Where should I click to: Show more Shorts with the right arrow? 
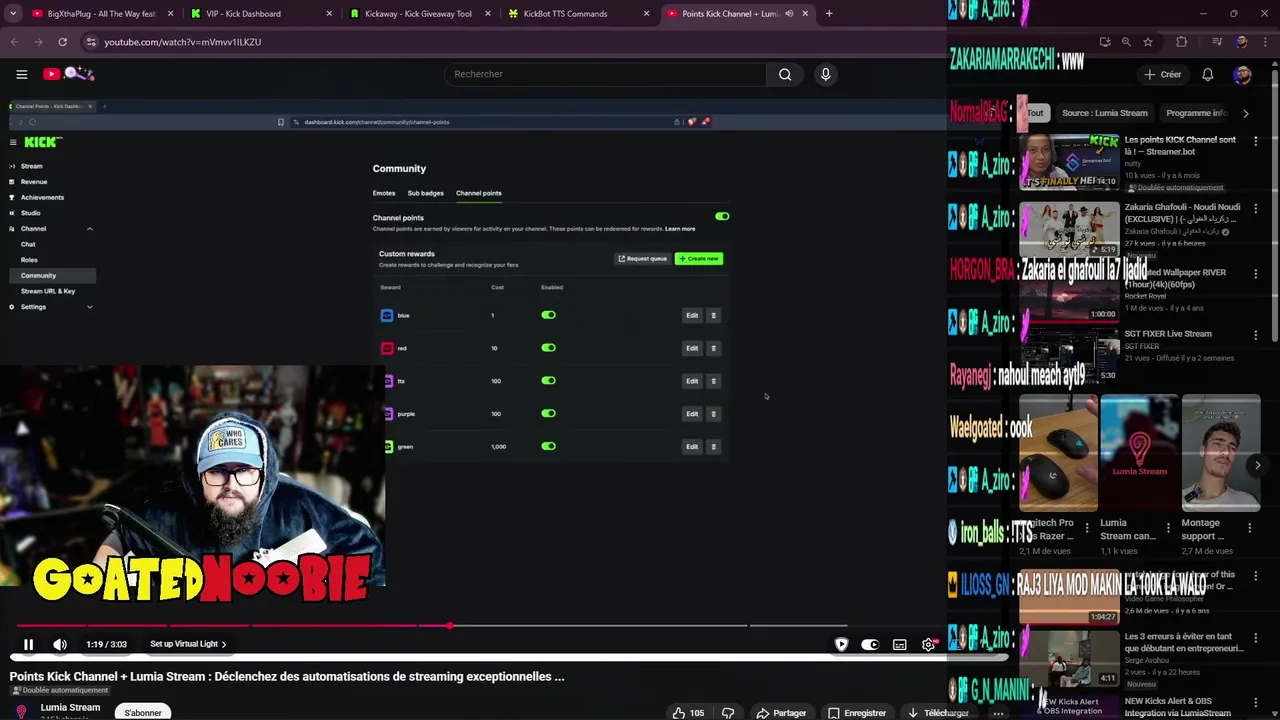coord(1257,465)
